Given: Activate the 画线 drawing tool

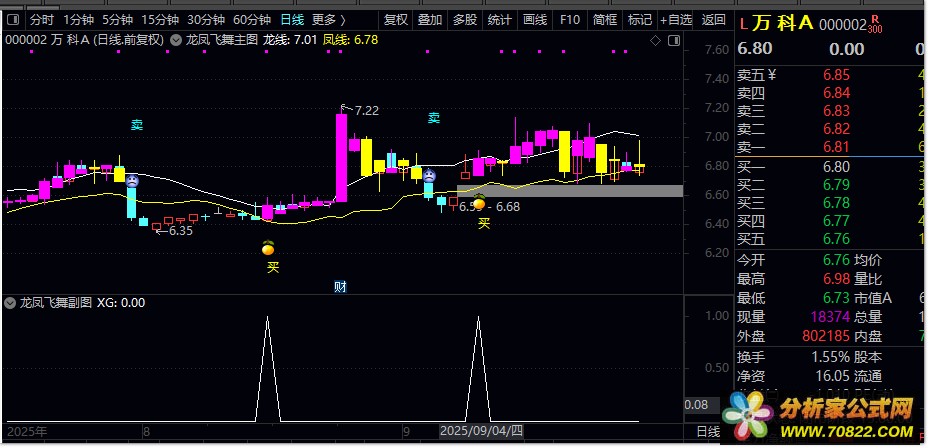Looking at the screenshot, I should 534,20.
